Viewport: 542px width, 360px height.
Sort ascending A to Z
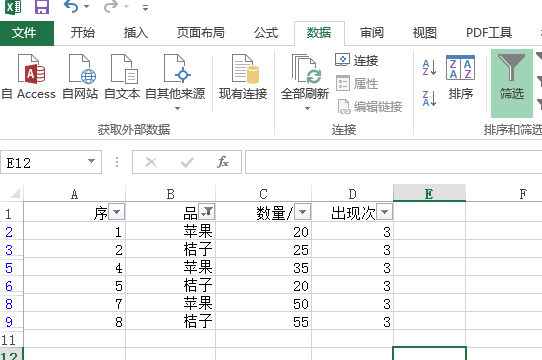coord(429,68)
